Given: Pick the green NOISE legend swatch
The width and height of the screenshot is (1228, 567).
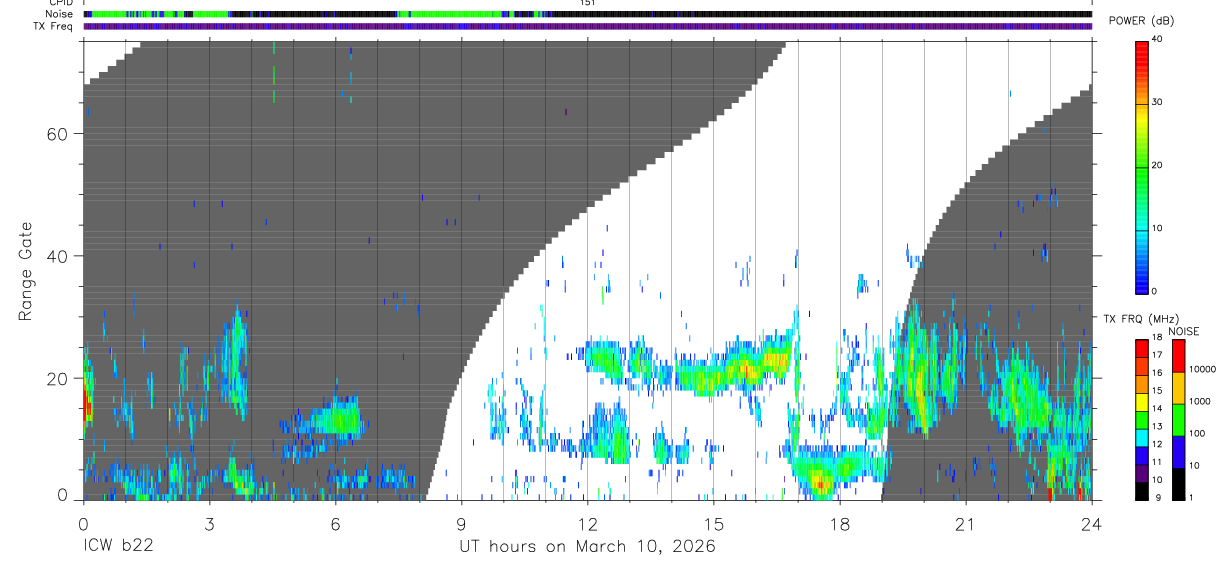Looking at the screenshot, I should tap(1178, 419).
